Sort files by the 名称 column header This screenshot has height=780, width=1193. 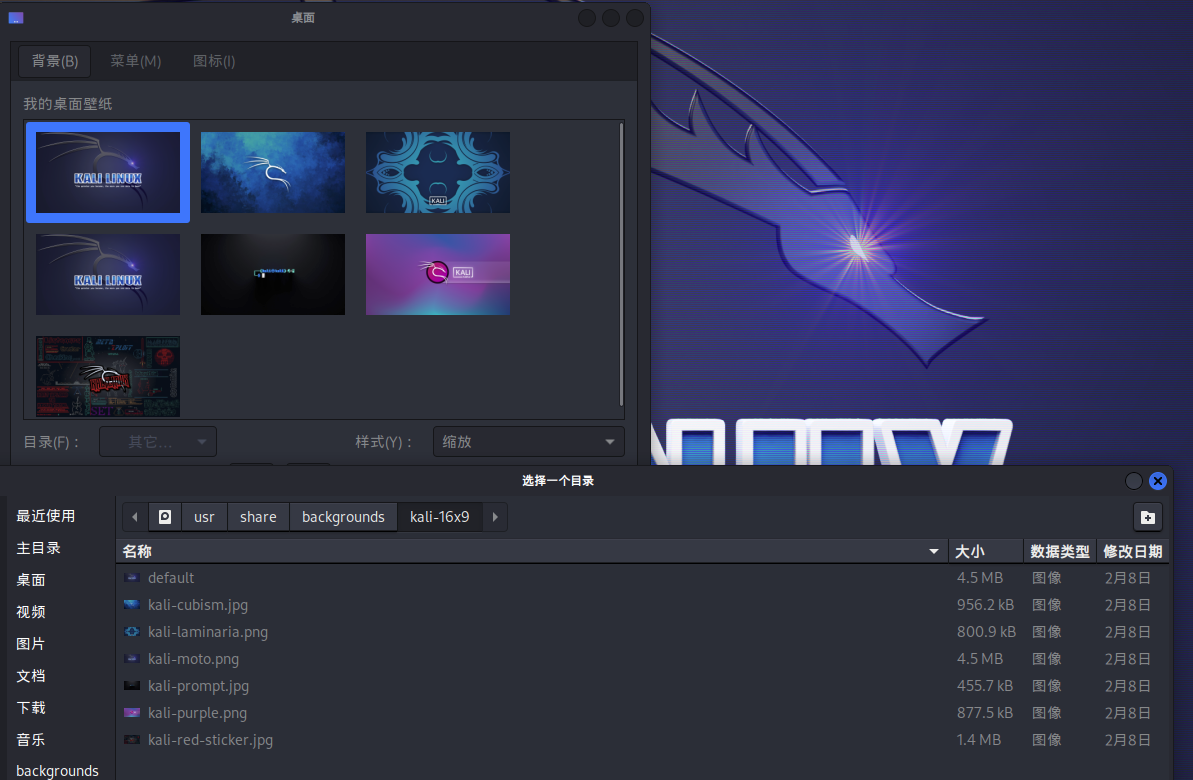[x=530, y=551]
